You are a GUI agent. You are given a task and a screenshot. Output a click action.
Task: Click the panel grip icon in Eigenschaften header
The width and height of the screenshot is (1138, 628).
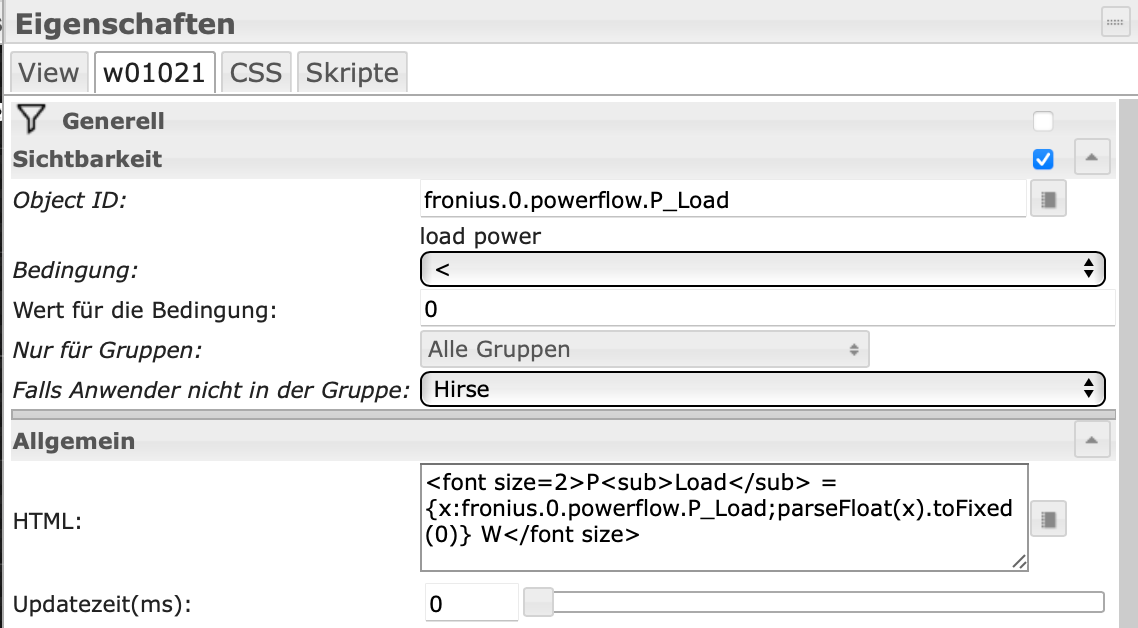point(1115,22)
